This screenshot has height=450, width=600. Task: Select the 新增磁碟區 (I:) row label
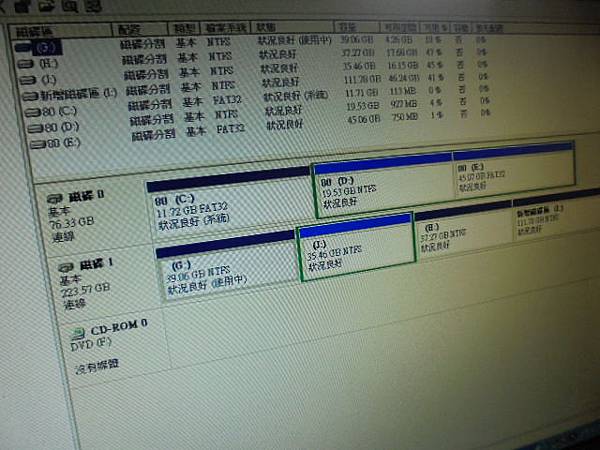(x=79, y=94)
